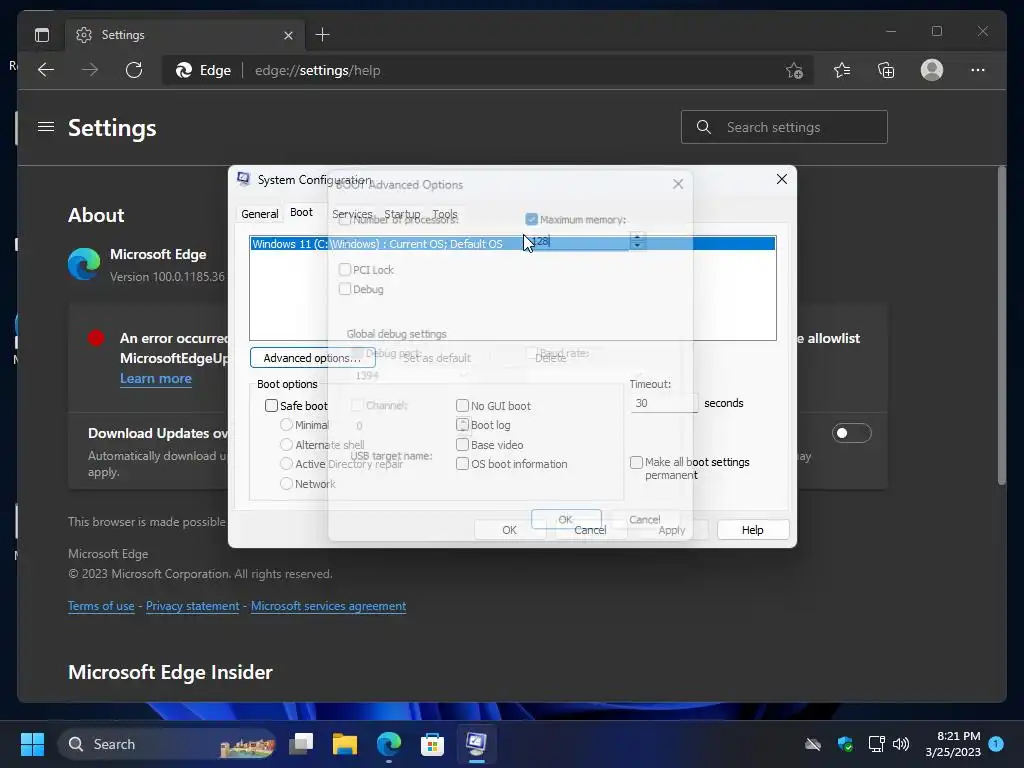Select the Settings browser tab
The image size is (1024, 768).
[185, 35]
